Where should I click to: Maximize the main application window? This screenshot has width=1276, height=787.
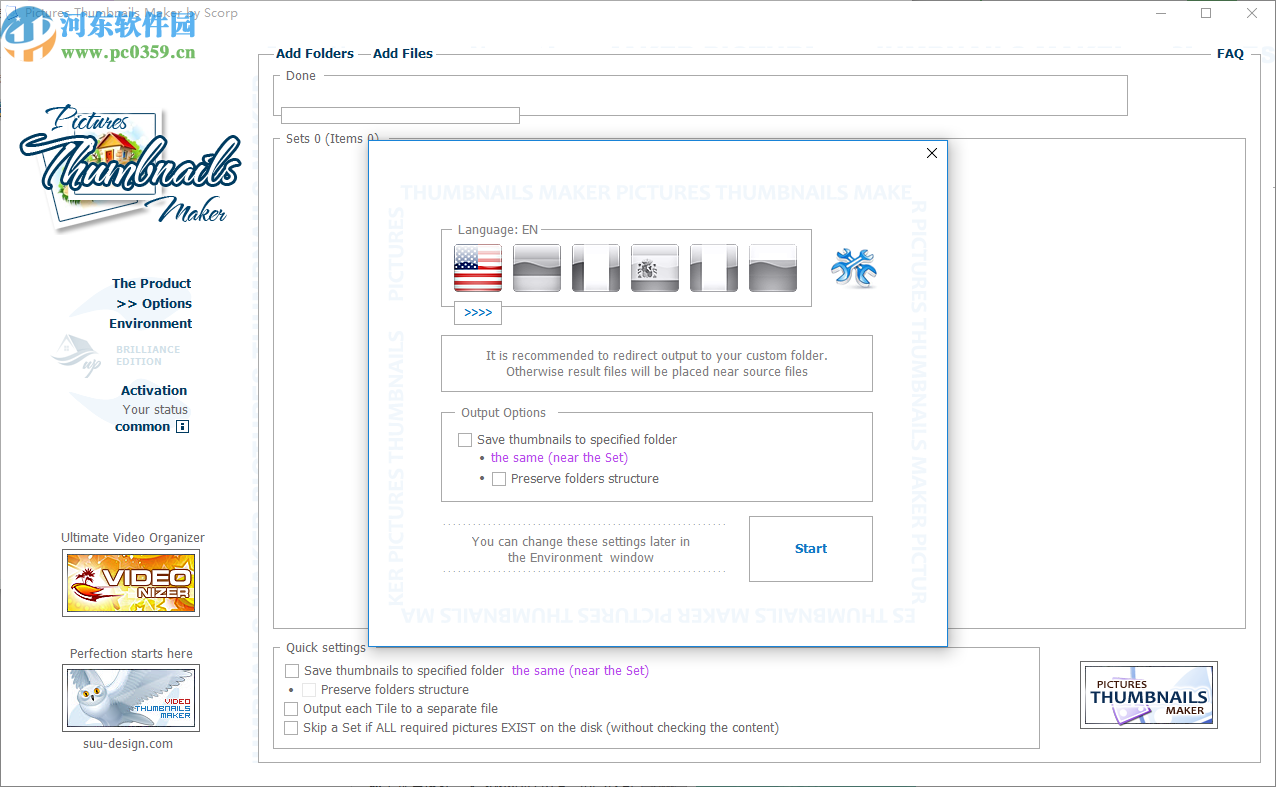coord(1206,13)
